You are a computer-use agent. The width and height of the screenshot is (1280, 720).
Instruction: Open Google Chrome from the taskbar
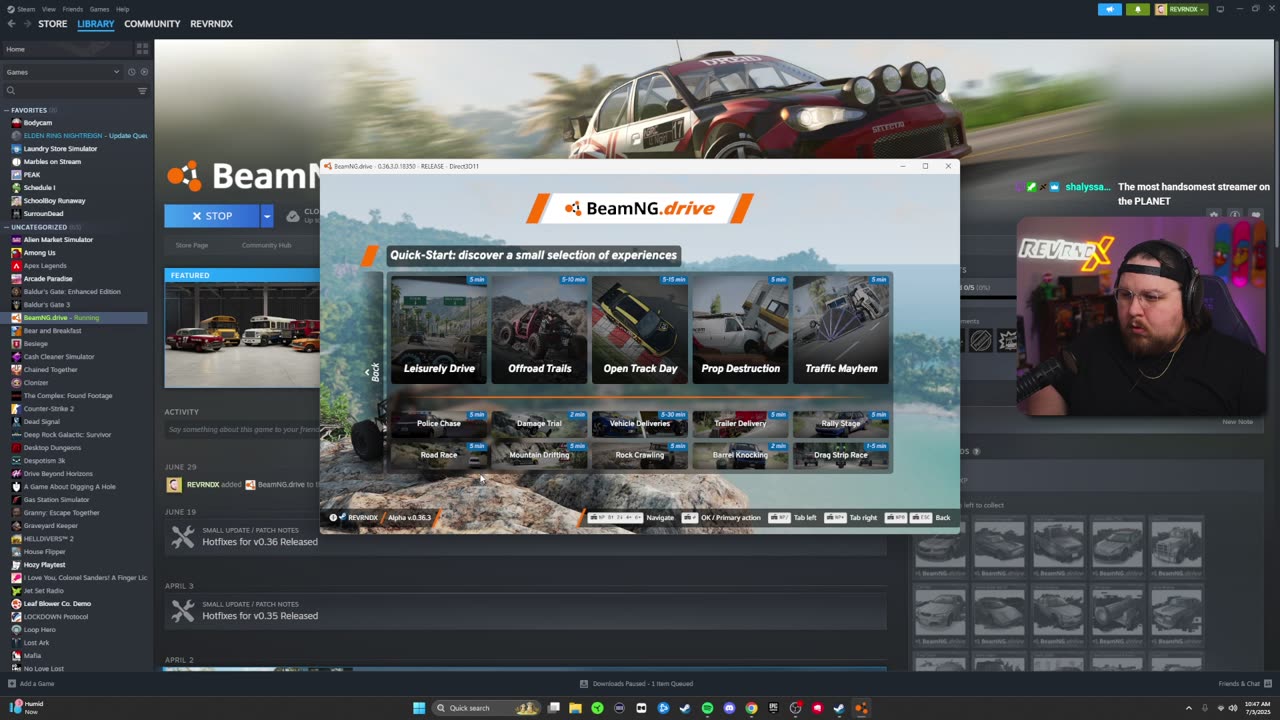coord(751,708)
